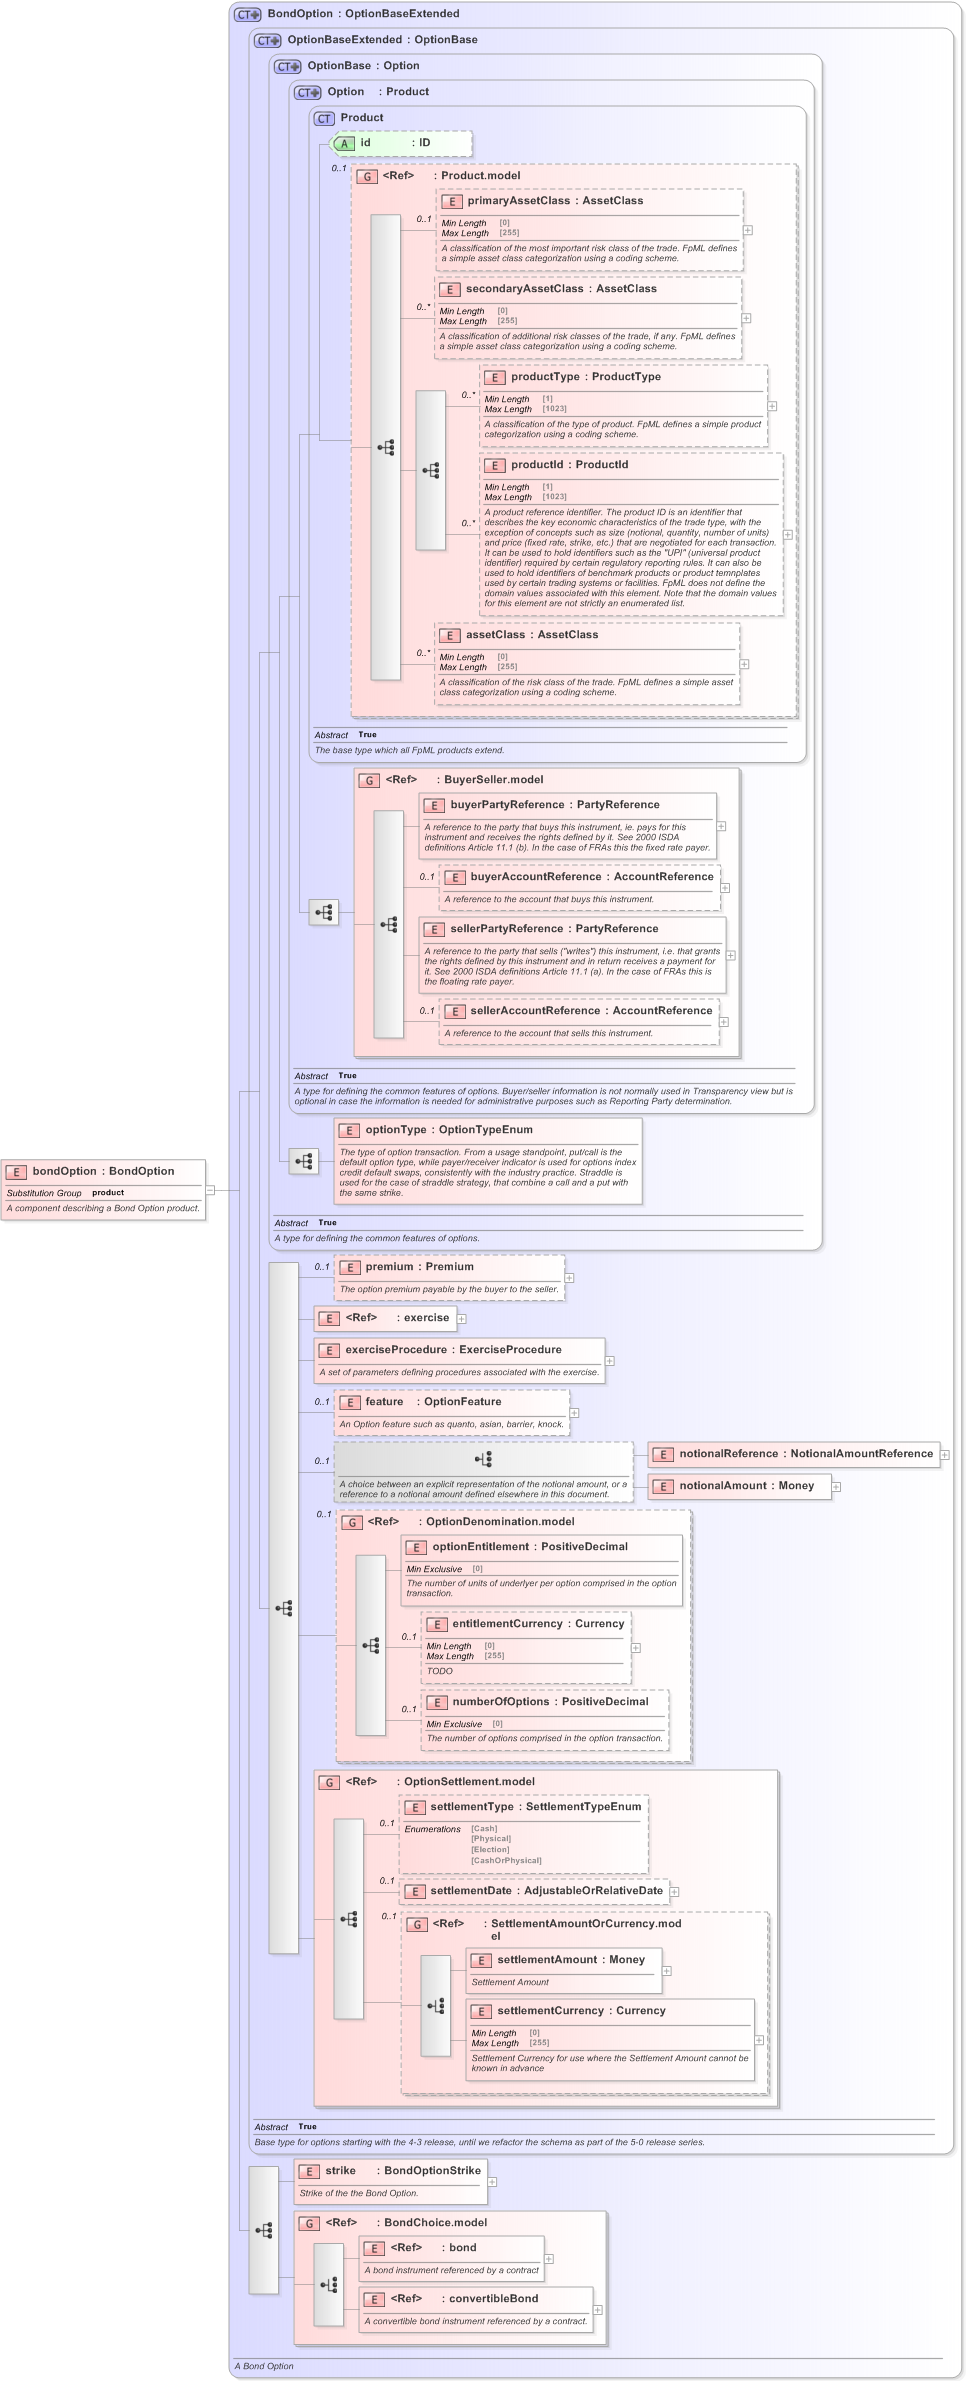This screenshot has width=967, height=2381.
Task: Expand the notionalAmount : Money element
Action: 836,1487
